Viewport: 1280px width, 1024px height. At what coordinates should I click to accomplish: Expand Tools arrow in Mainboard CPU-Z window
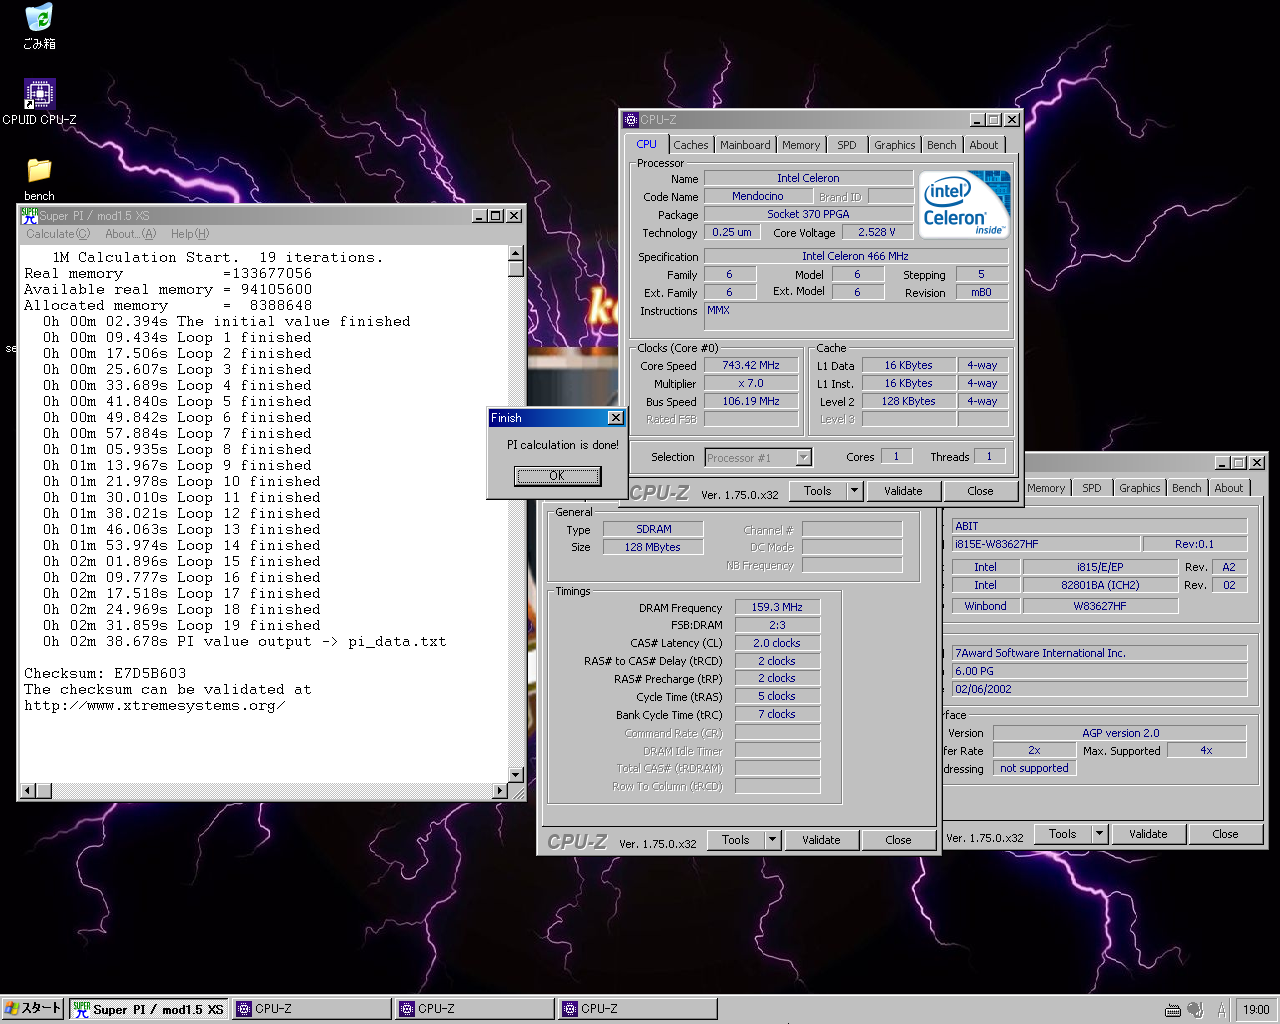click(x=1100, y=834)
